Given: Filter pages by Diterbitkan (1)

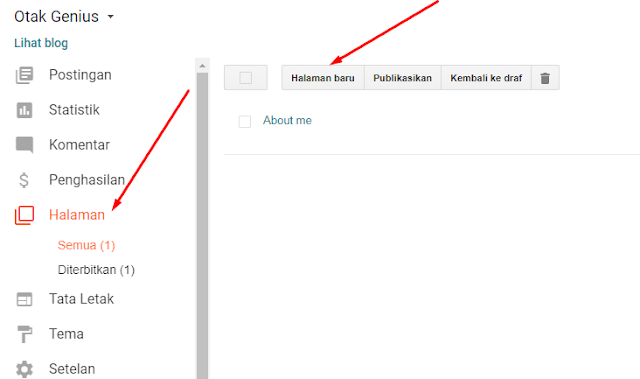Looking at the screenshot, I should 96,270.
